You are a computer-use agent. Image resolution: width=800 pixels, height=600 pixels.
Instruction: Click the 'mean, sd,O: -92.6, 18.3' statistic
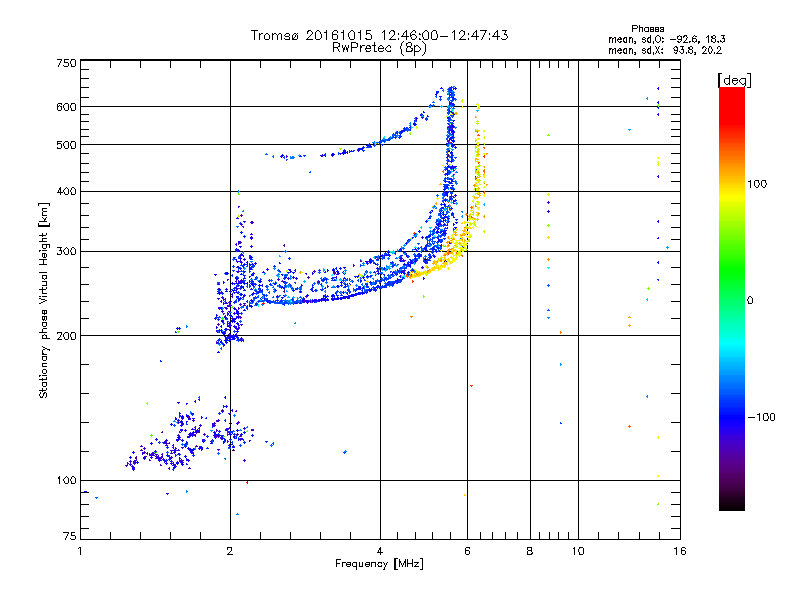pos(667,39)
